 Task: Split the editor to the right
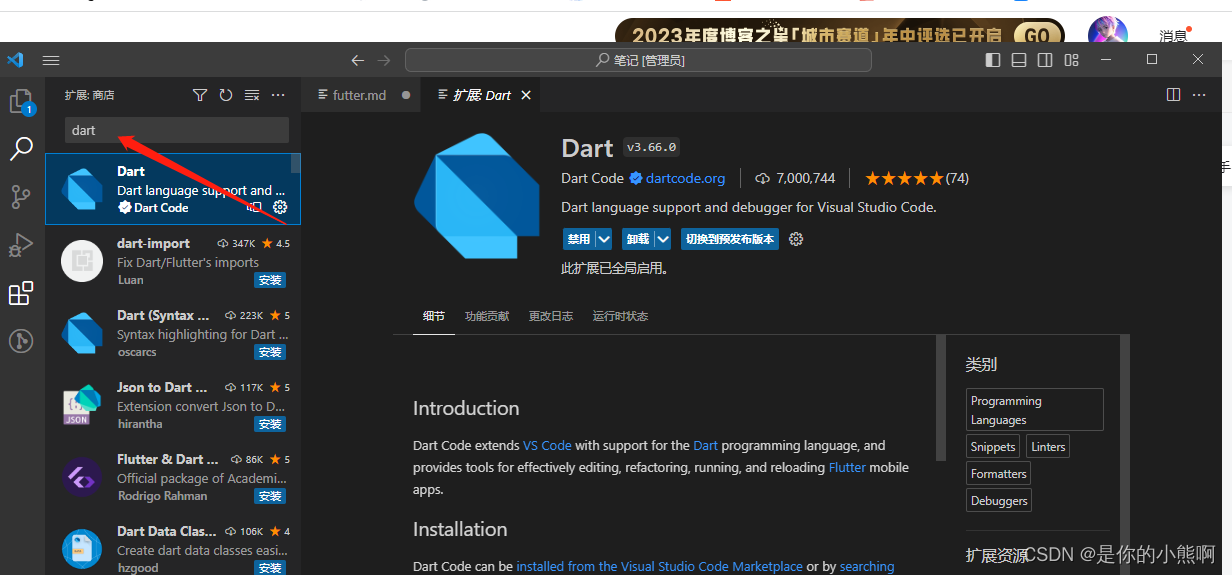(x=1174, y=95)
